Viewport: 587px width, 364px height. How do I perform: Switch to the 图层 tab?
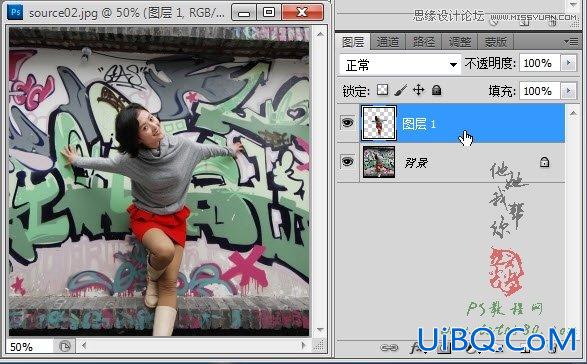click(x=353, y=42)
